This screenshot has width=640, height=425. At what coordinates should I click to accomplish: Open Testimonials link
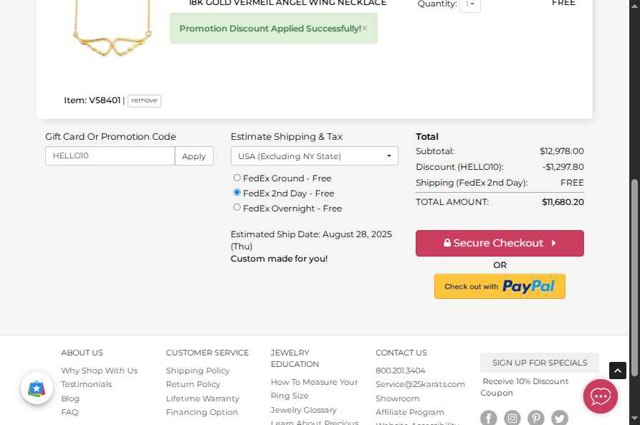pos(86,384)
